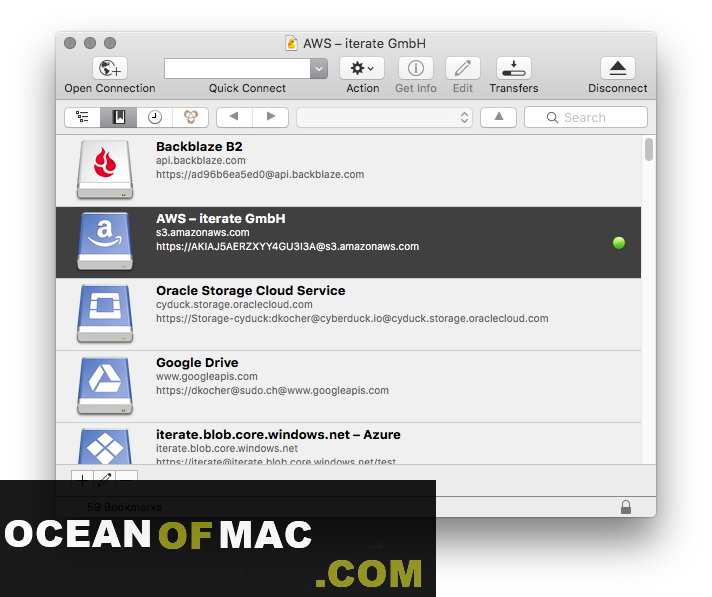Show the History clock view
Image resolution: width=712 pixels, height=597 pixels.
click(155, 117)
